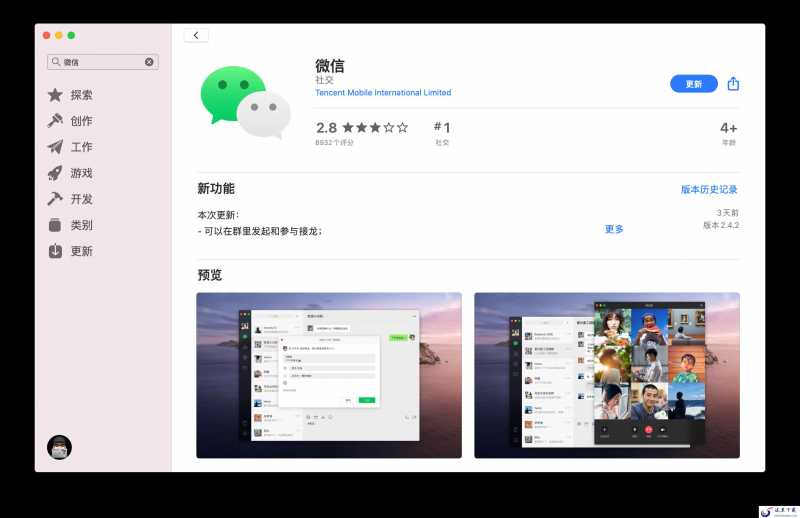
Task: Click the 新功能 heading
Action: tap(216, 188)
